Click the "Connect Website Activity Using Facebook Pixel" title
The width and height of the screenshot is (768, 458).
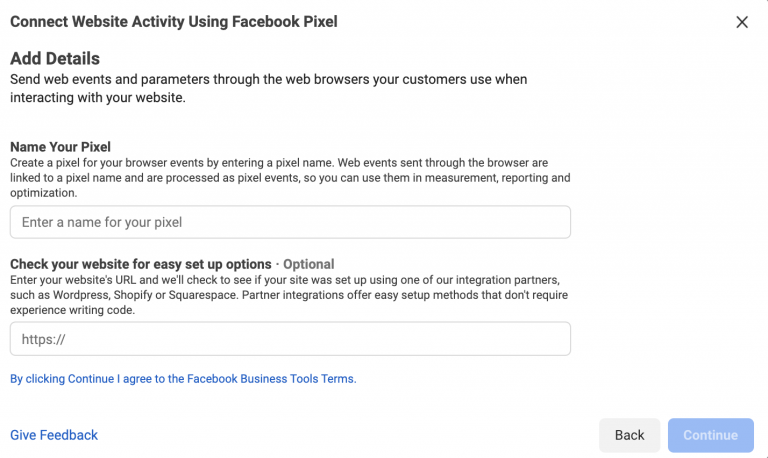[x=171, y=21]
